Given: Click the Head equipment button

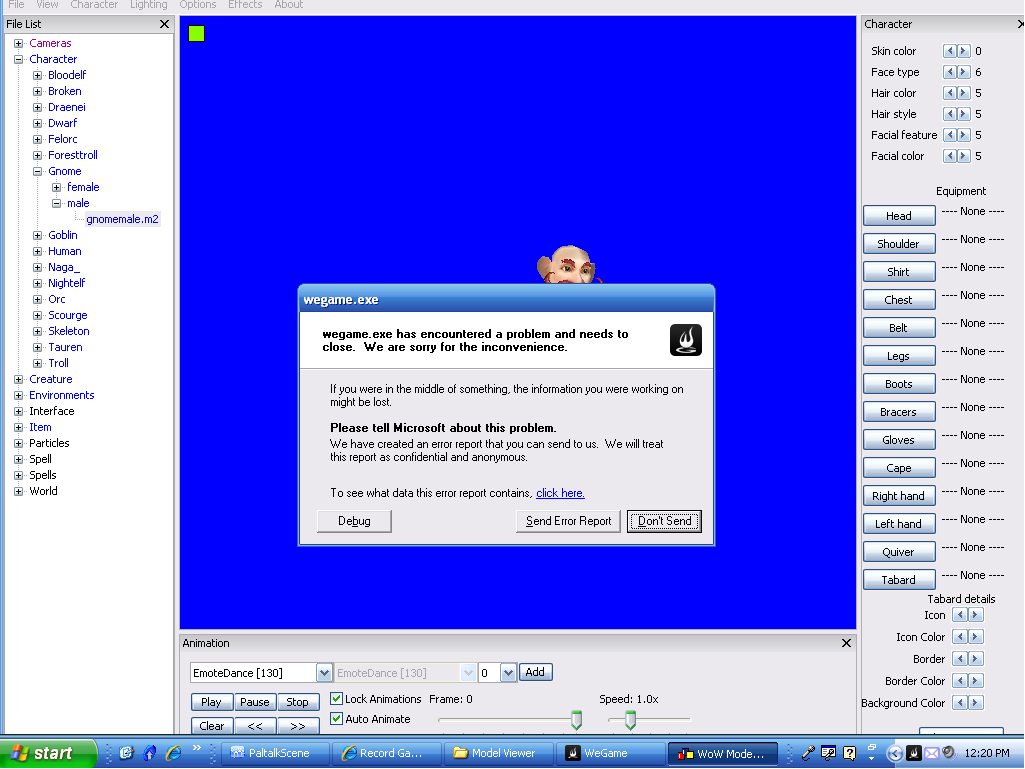Looking at the screenshot, I should (899, 216).
